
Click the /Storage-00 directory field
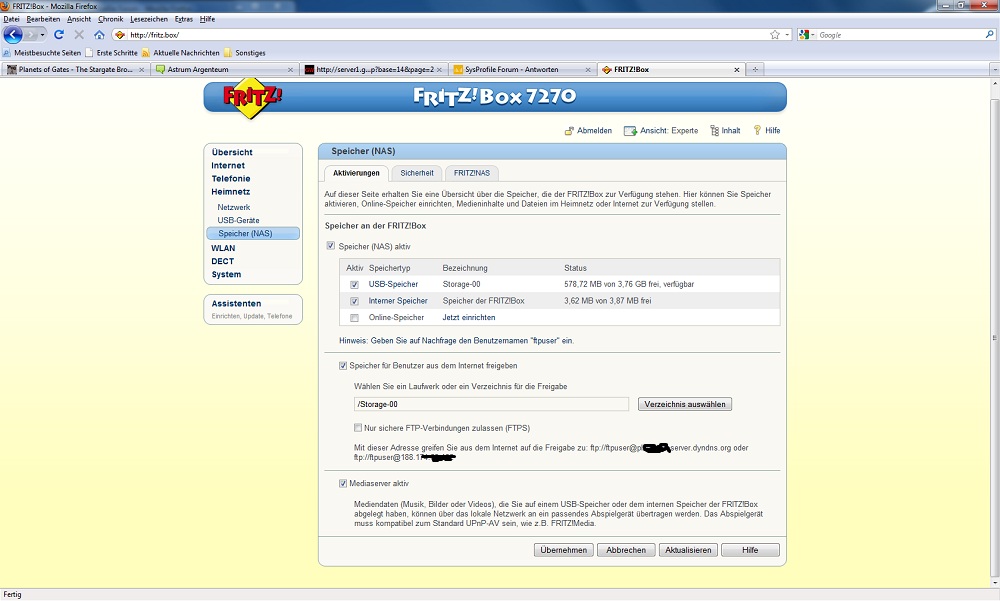pyautogui.click(x=491, y=404)
